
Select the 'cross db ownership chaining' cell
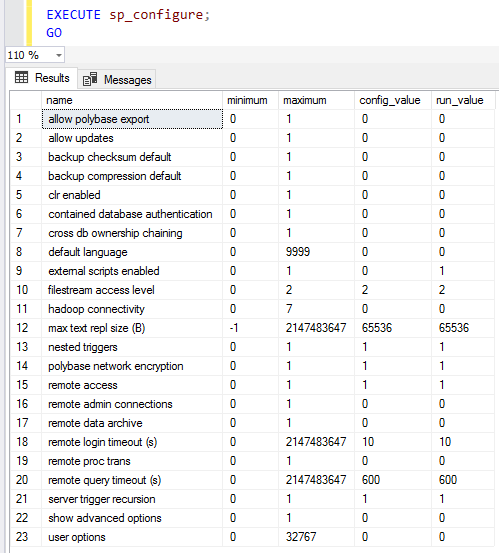132,233
